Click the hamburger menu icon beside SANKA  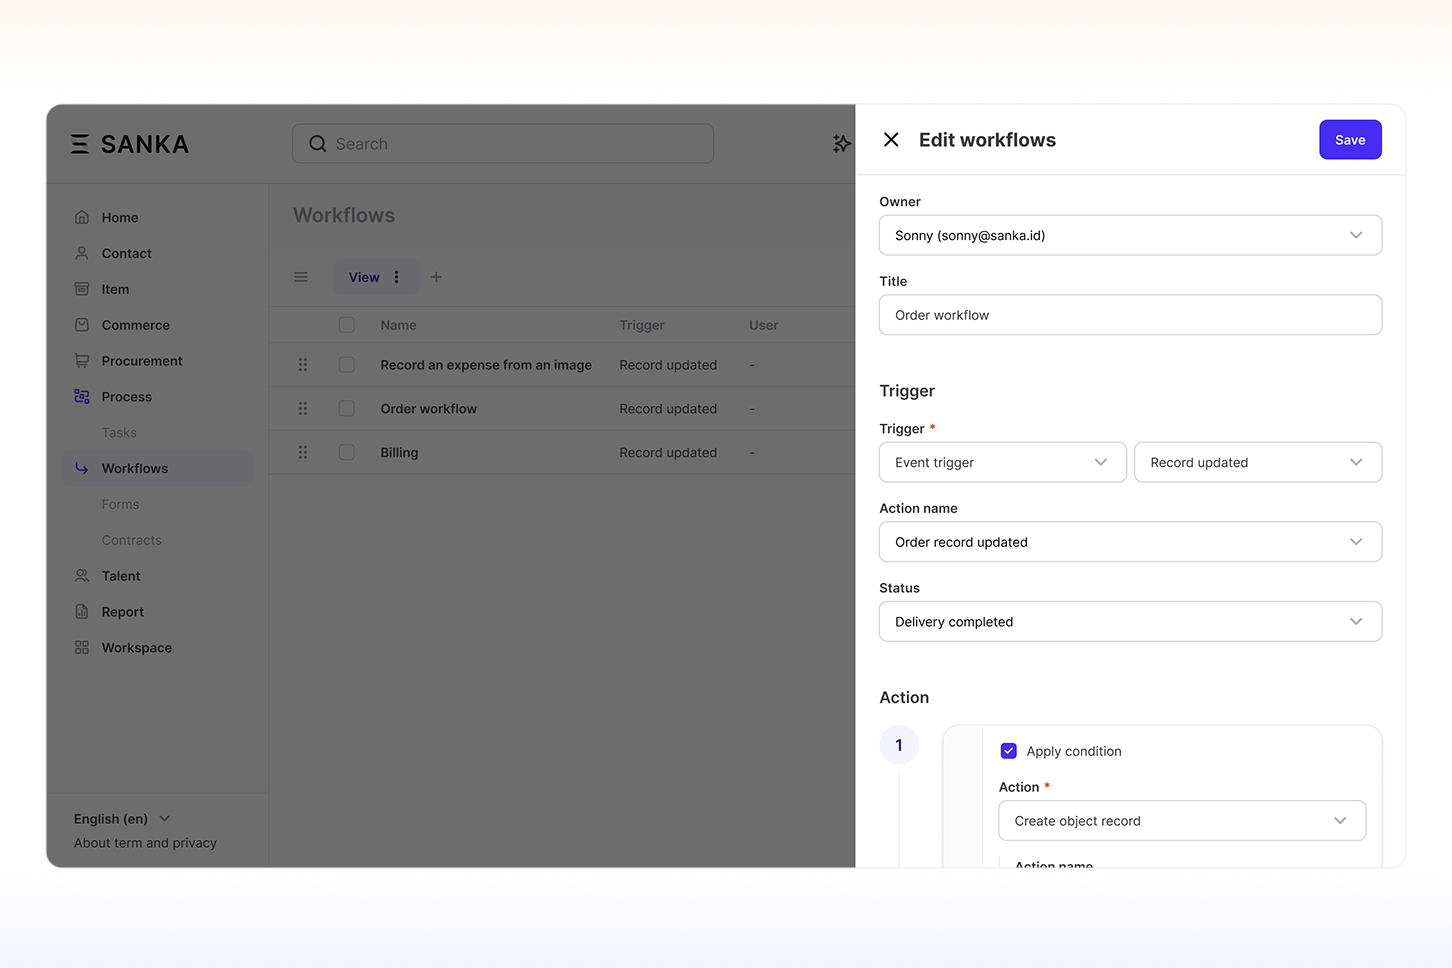click(80, 144)
